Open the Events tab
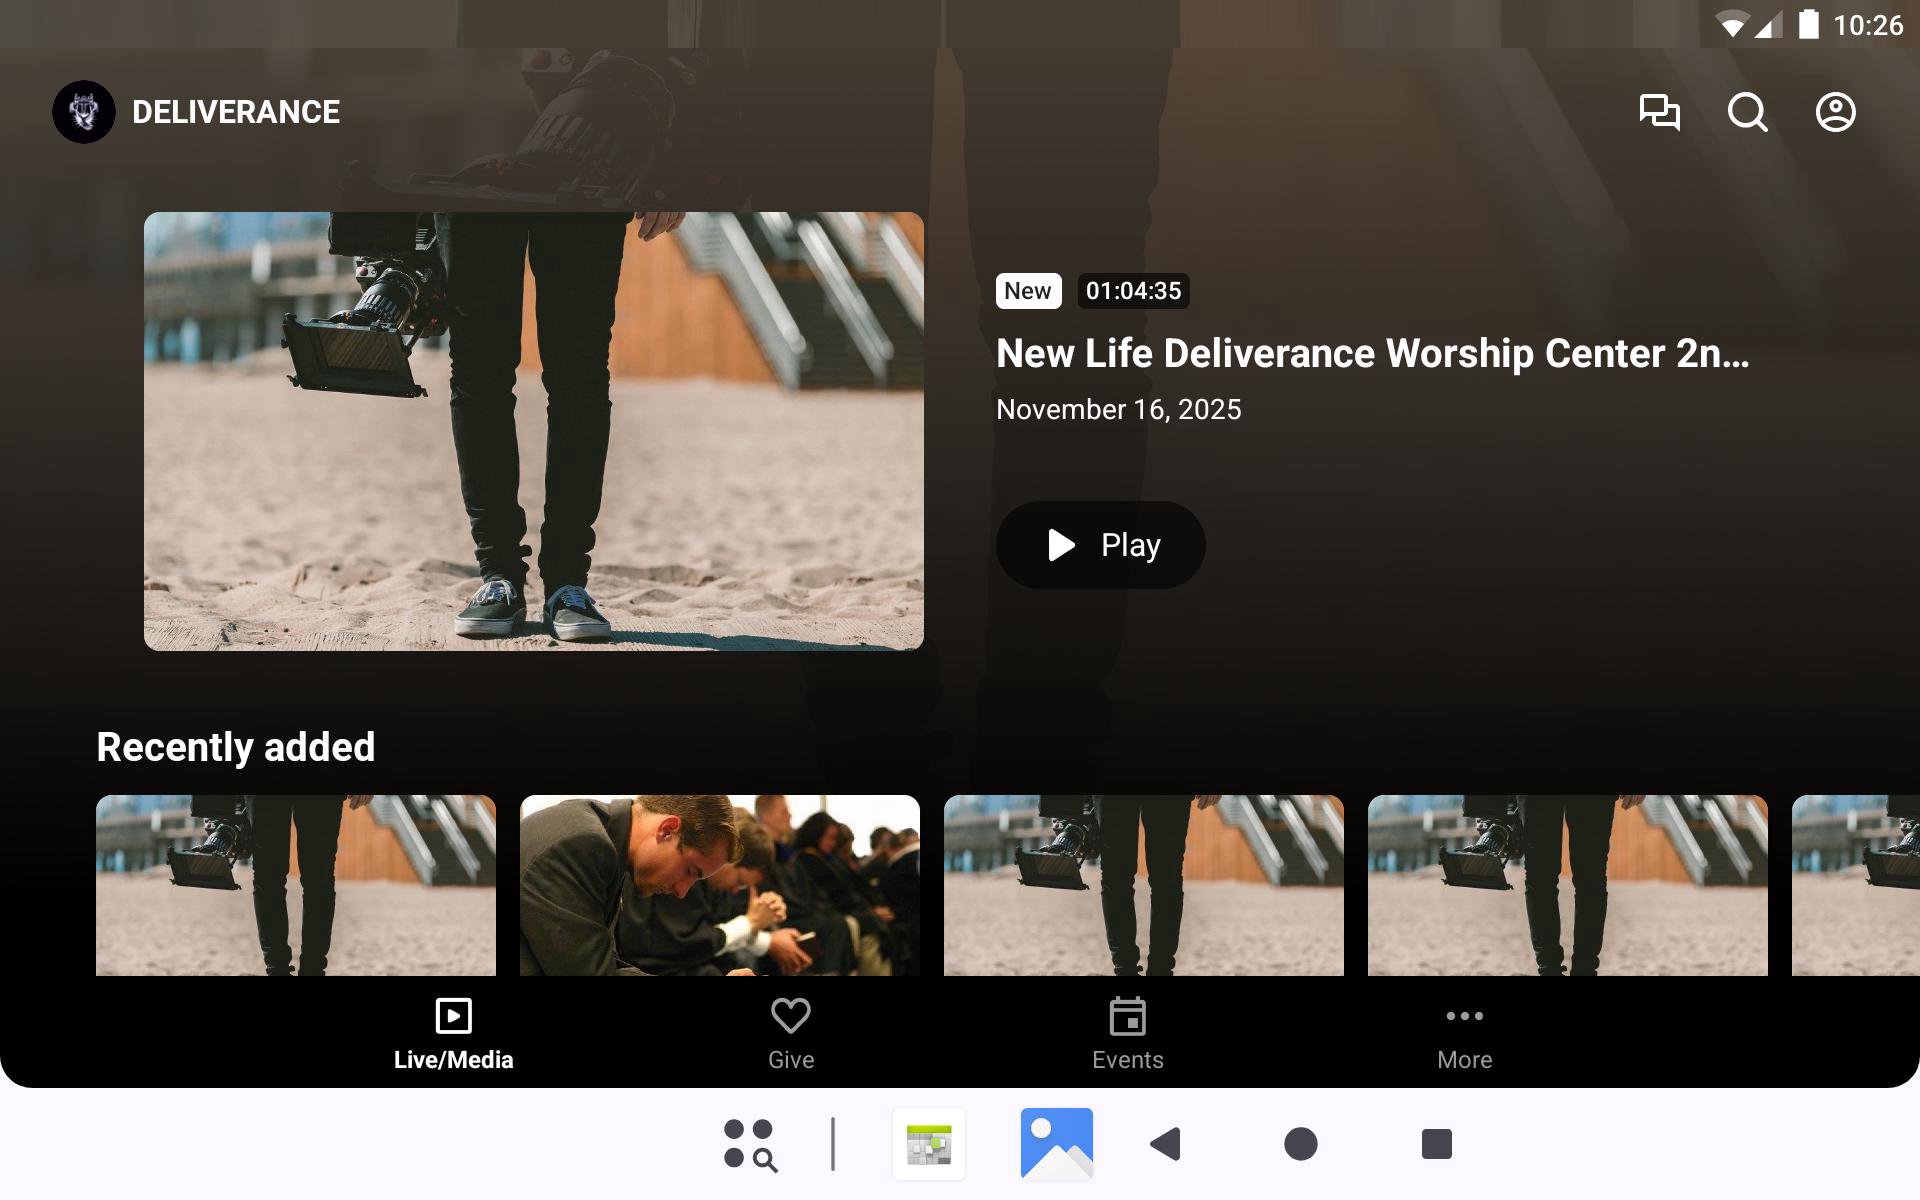 [x=1127, y=1034]
